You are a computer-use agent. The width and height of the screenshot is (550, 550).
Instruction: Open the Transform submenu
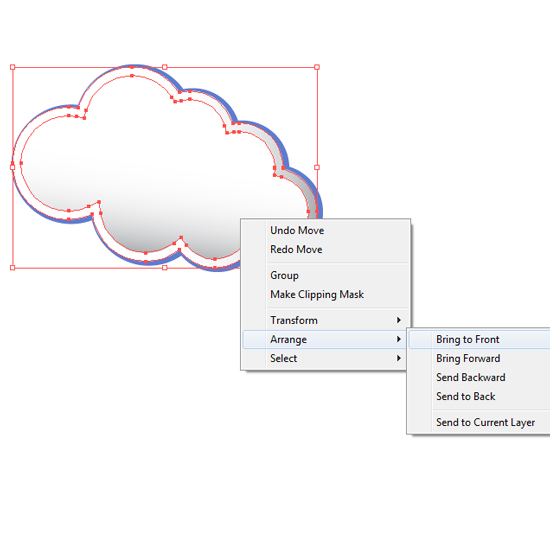(326, 320)
